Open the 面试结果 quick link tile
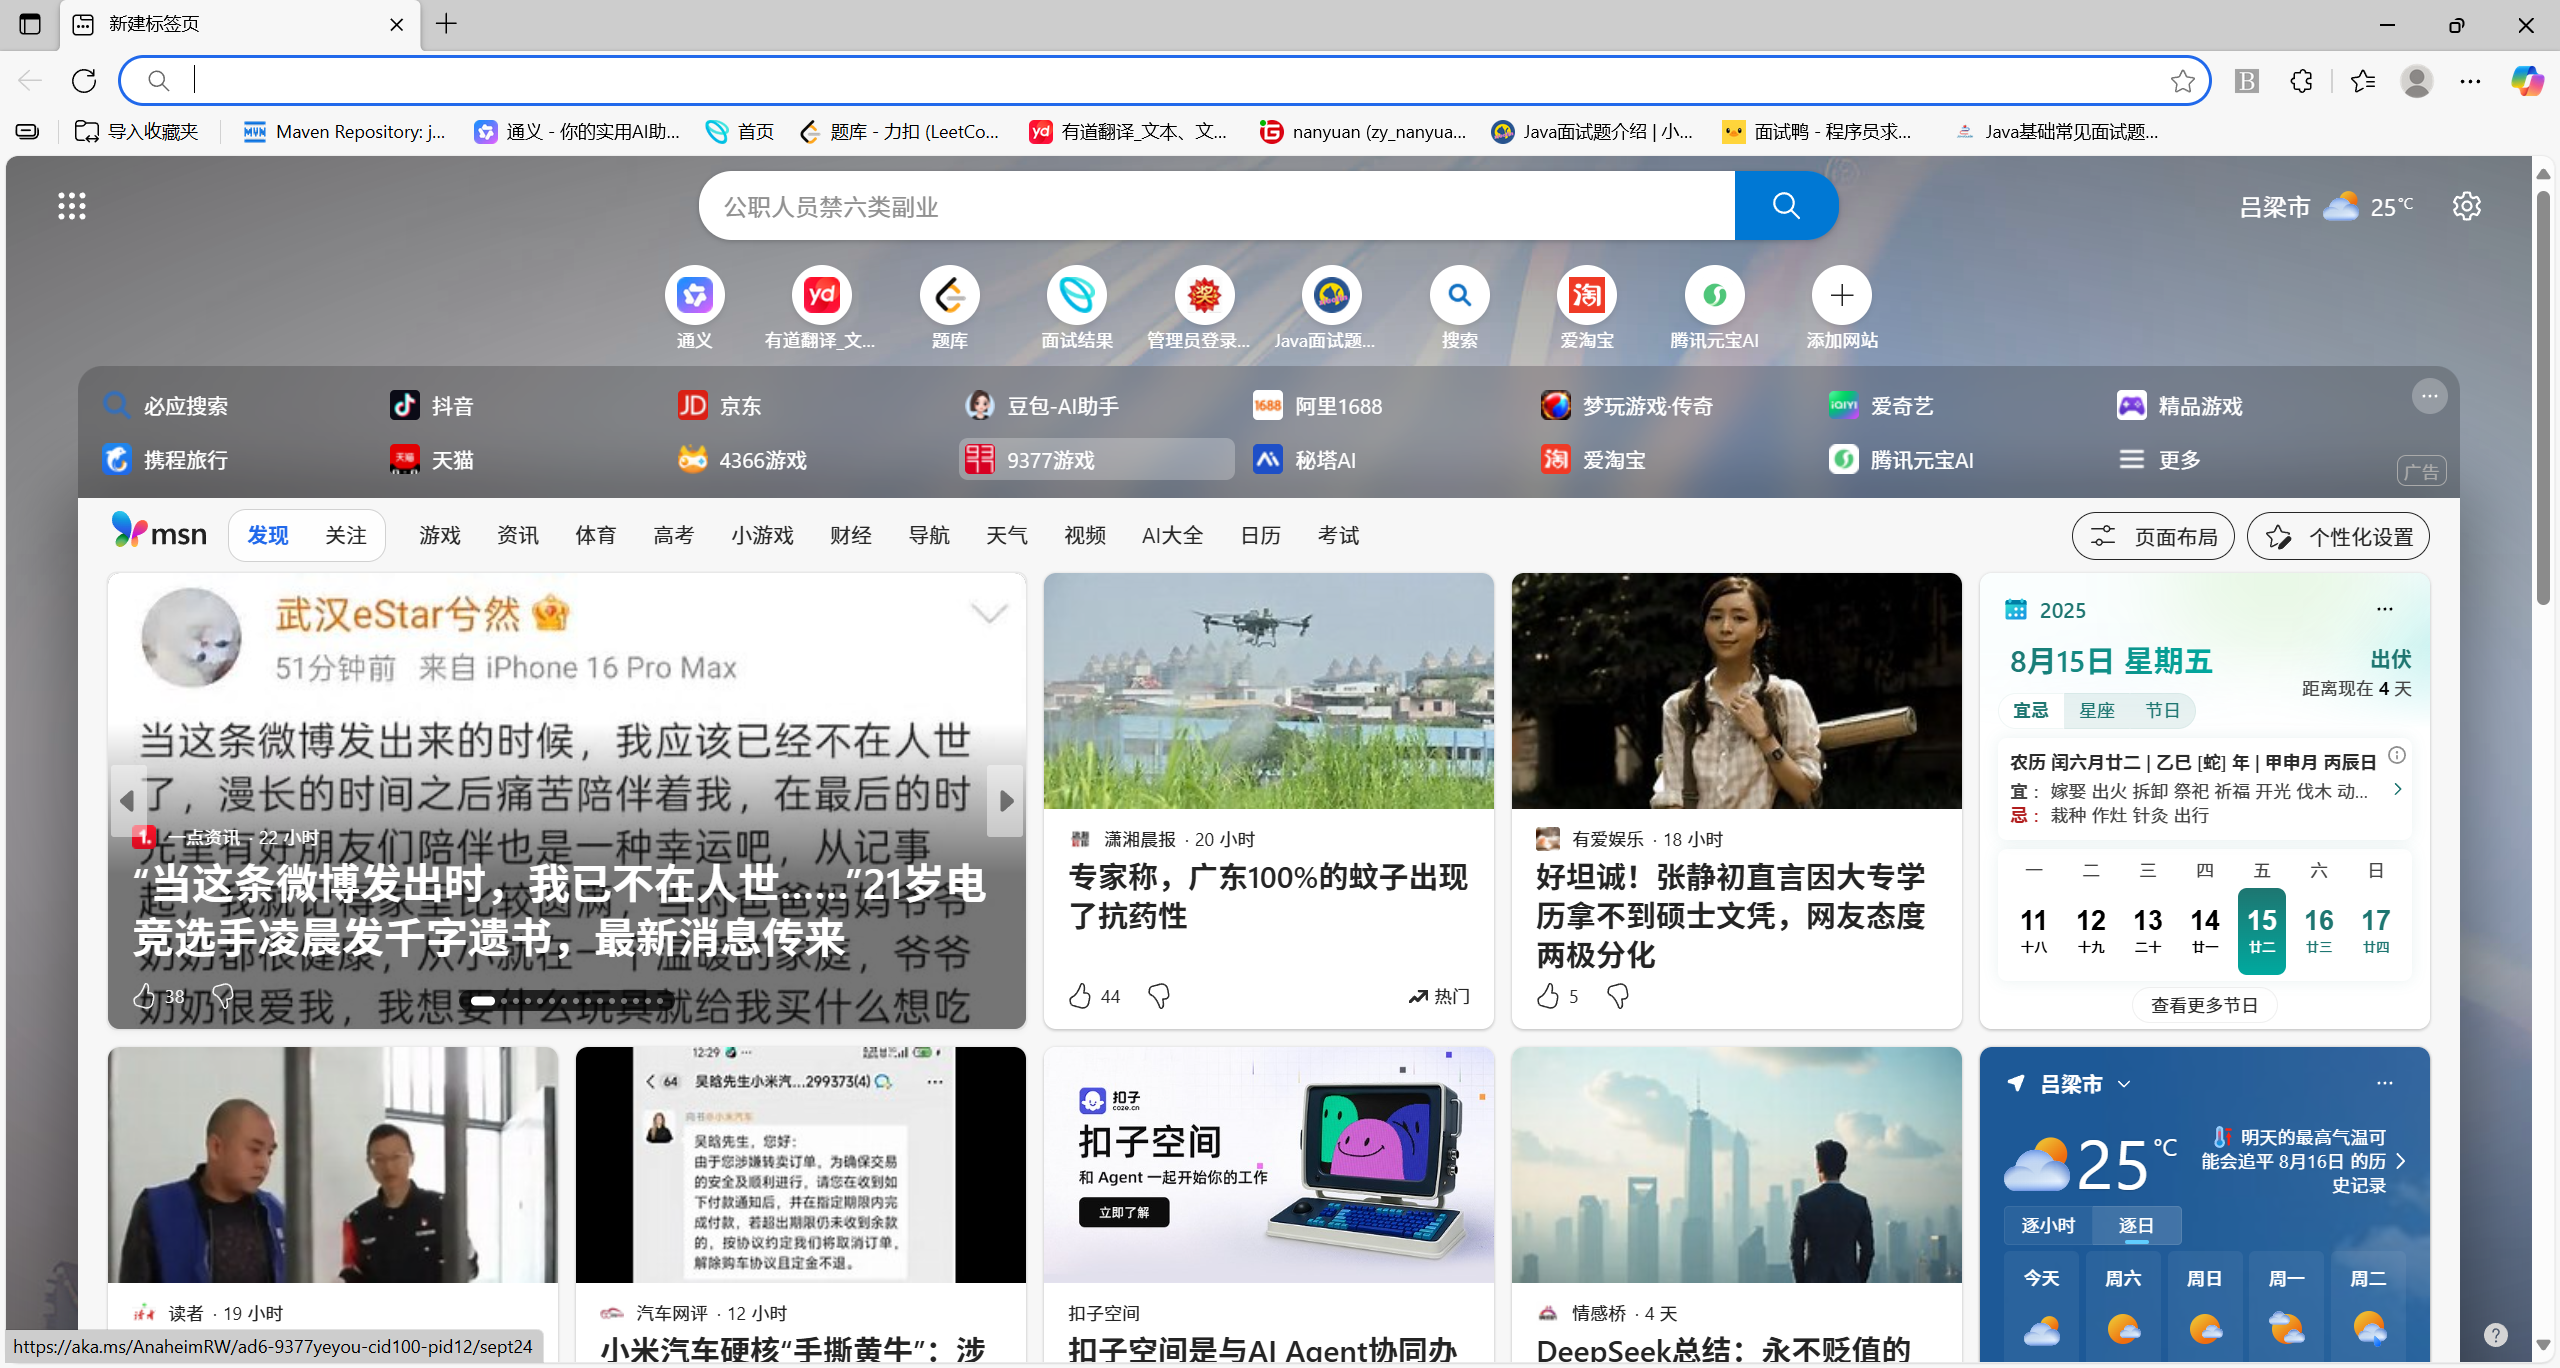Image resolution: width=2560 pixels, height=1368 pixels. [x=1077, y=308]
